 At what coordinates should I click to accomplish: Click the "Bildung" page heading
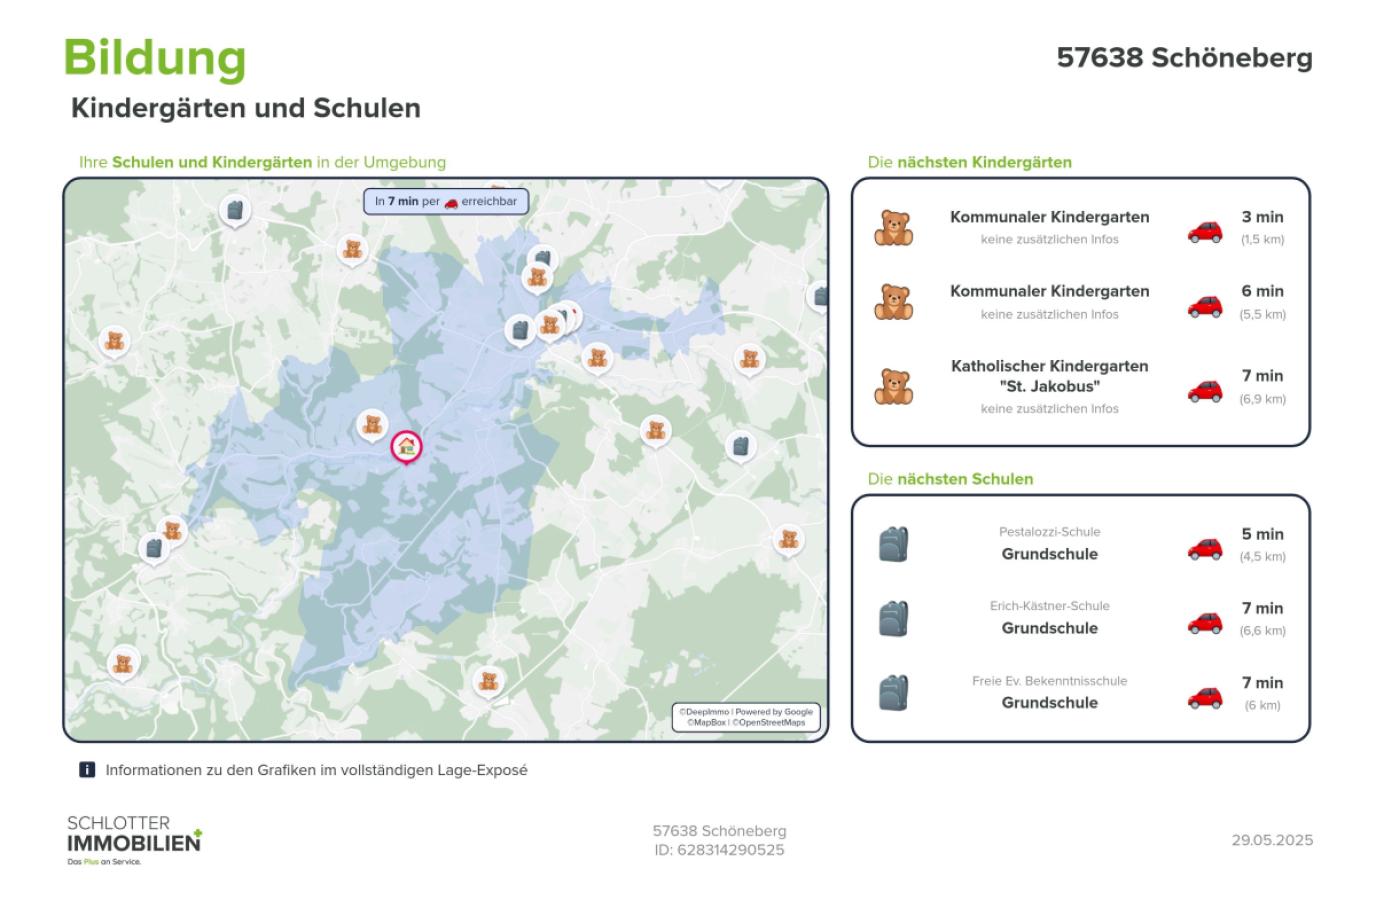(x=155, y=58)
